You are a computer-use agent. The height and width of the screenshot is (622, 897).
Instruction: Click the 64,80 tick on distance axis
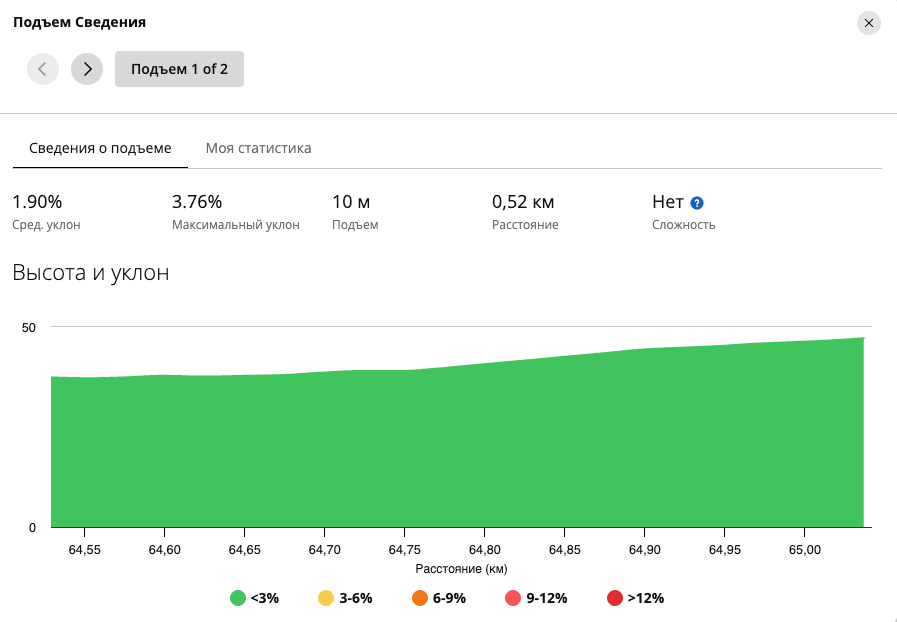(x=485, y=550)
